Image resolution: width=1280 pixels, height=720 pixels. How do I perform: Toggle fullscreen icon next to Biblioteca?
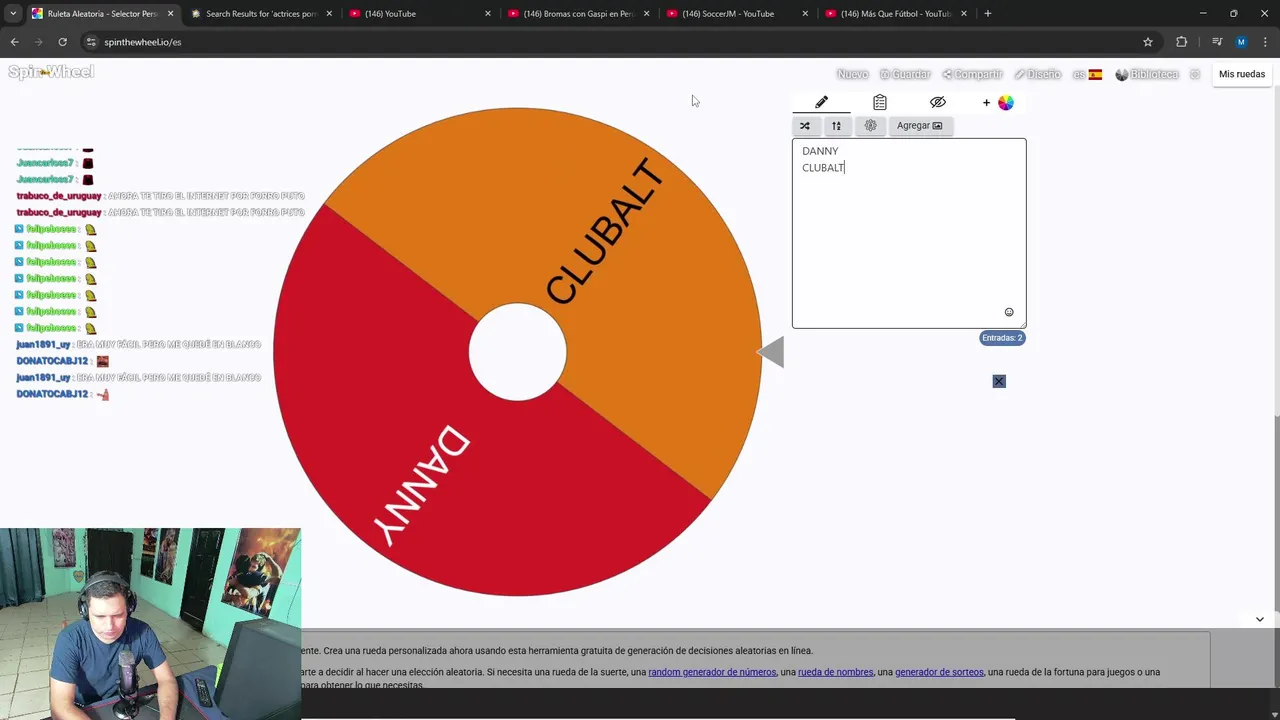pos(1195,74)
